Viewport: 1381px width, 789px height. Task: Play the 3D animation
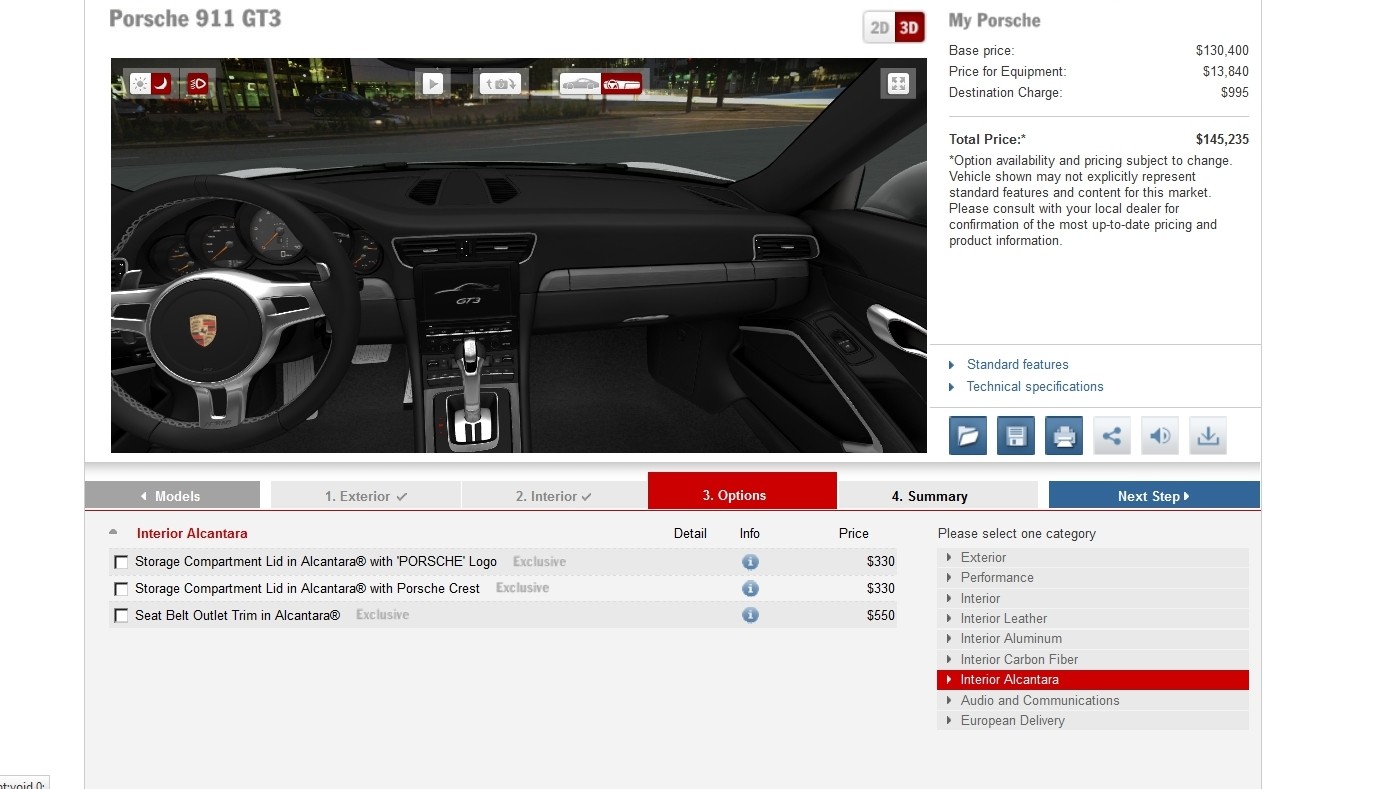pyautogui.click(x=432, y=84)
